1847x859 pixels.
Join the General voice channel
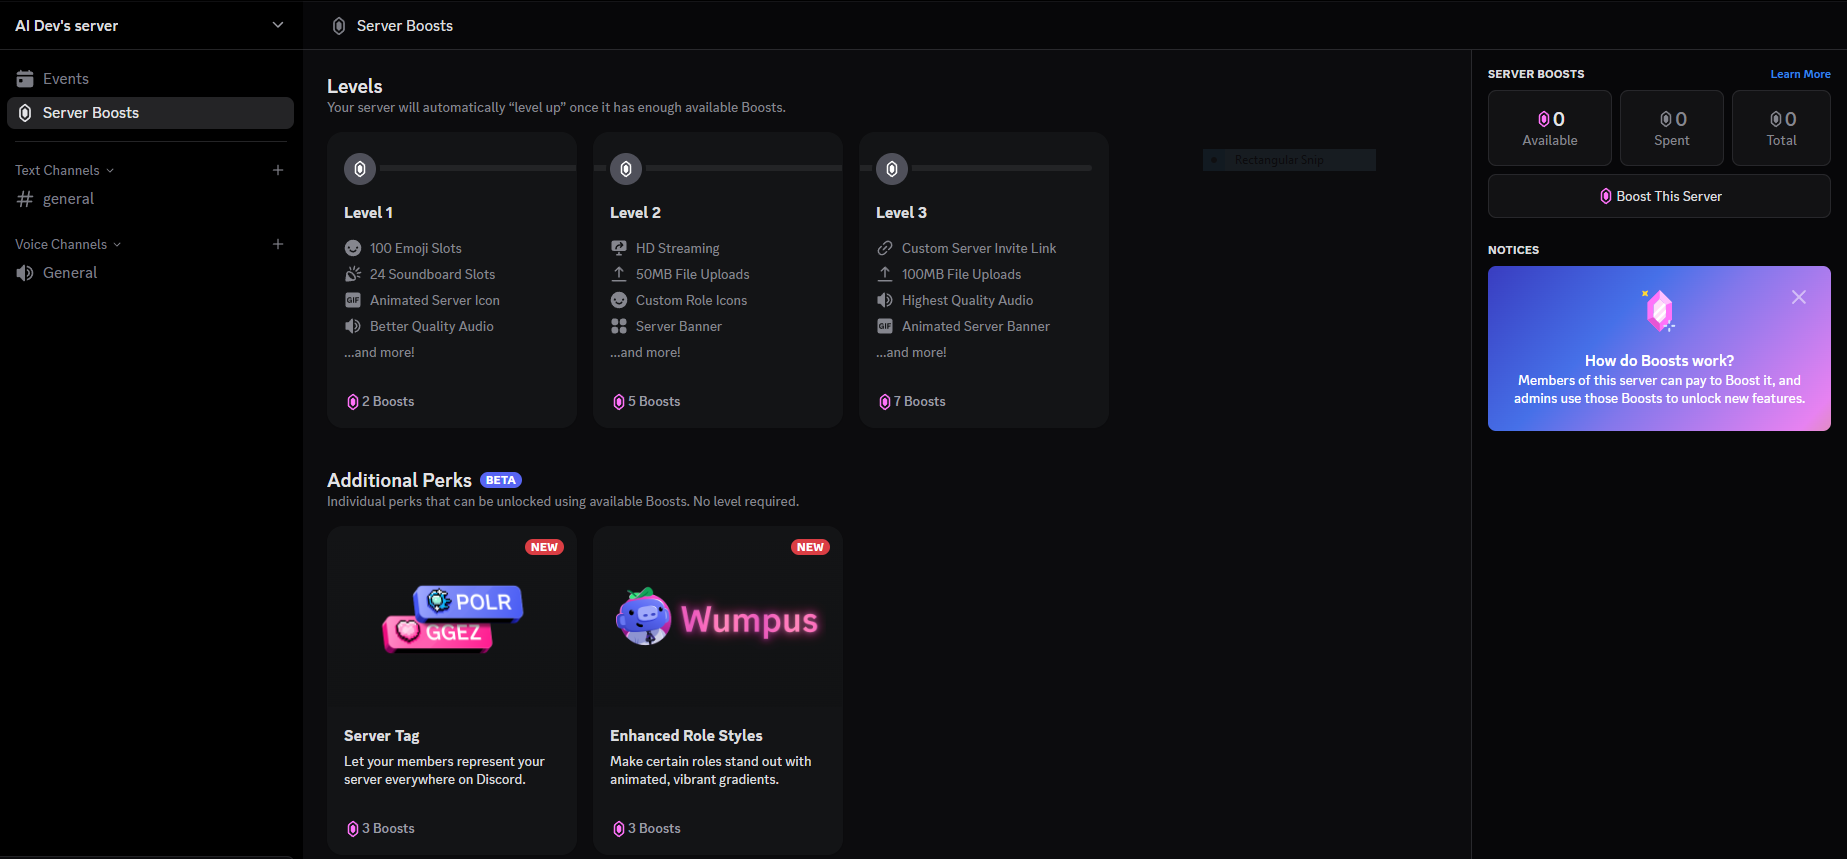point(150,273)
